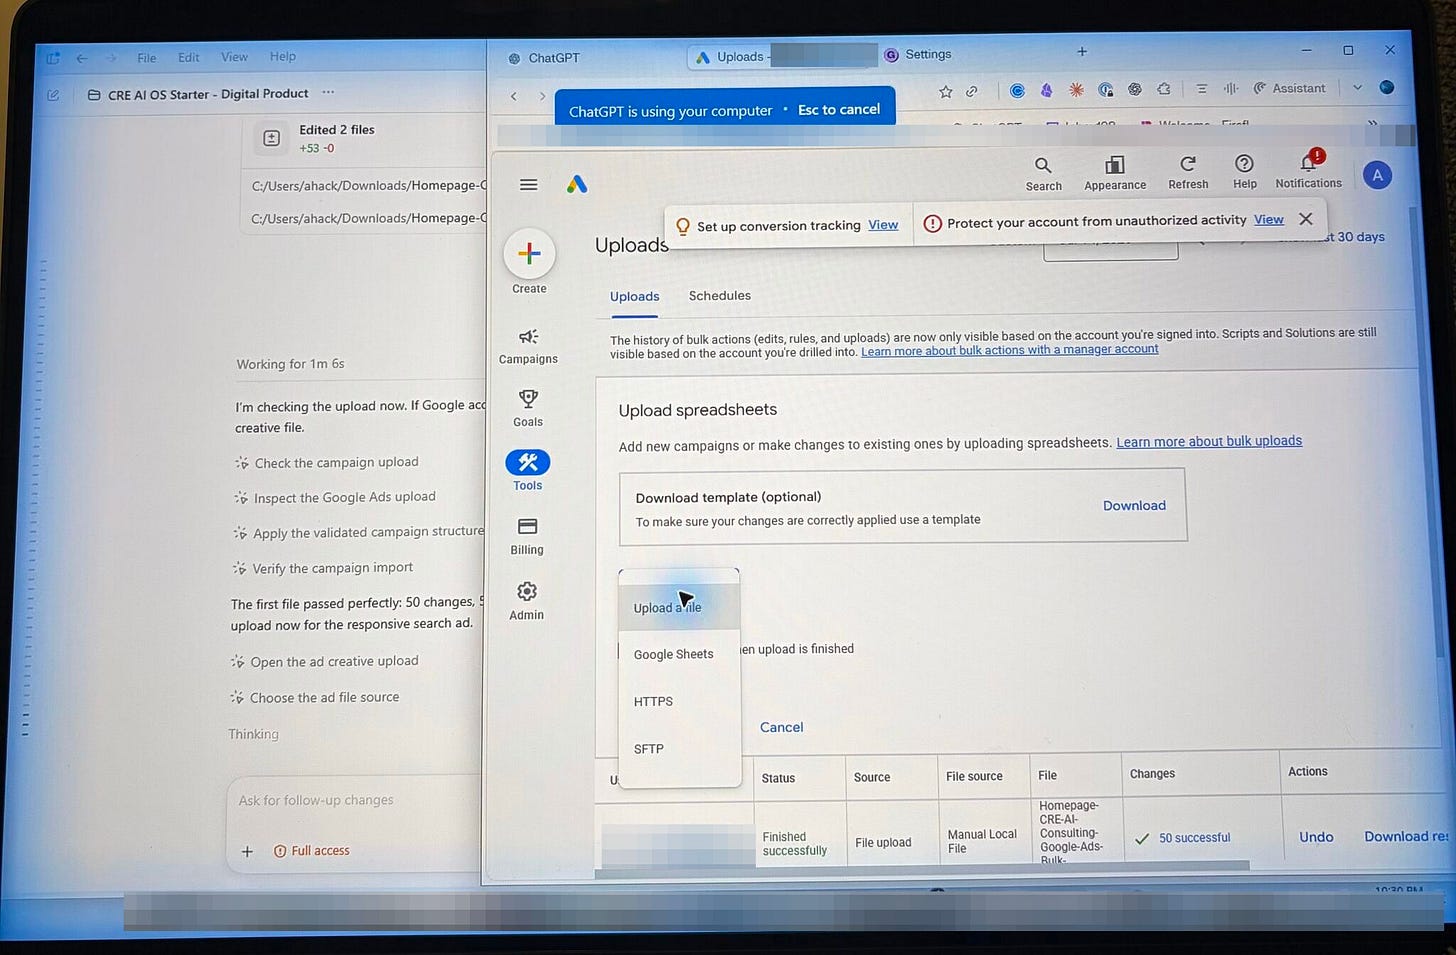Click the browser back arrow

(514, 96)
